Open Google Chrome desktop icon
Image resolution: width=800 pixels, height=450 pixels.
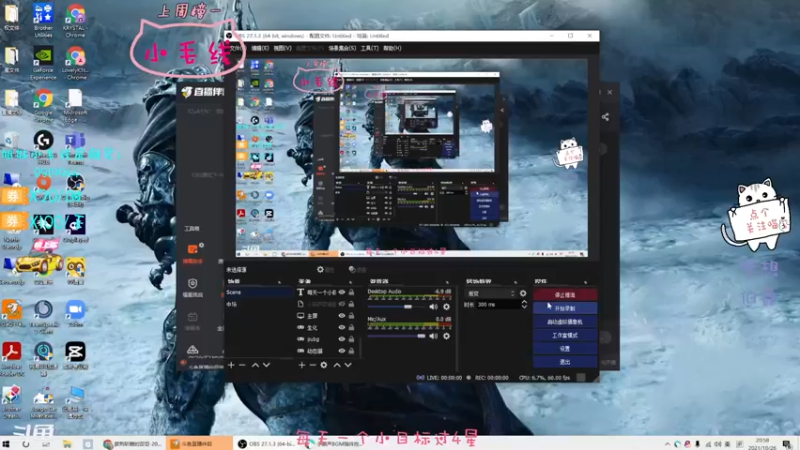pos(43,106)
